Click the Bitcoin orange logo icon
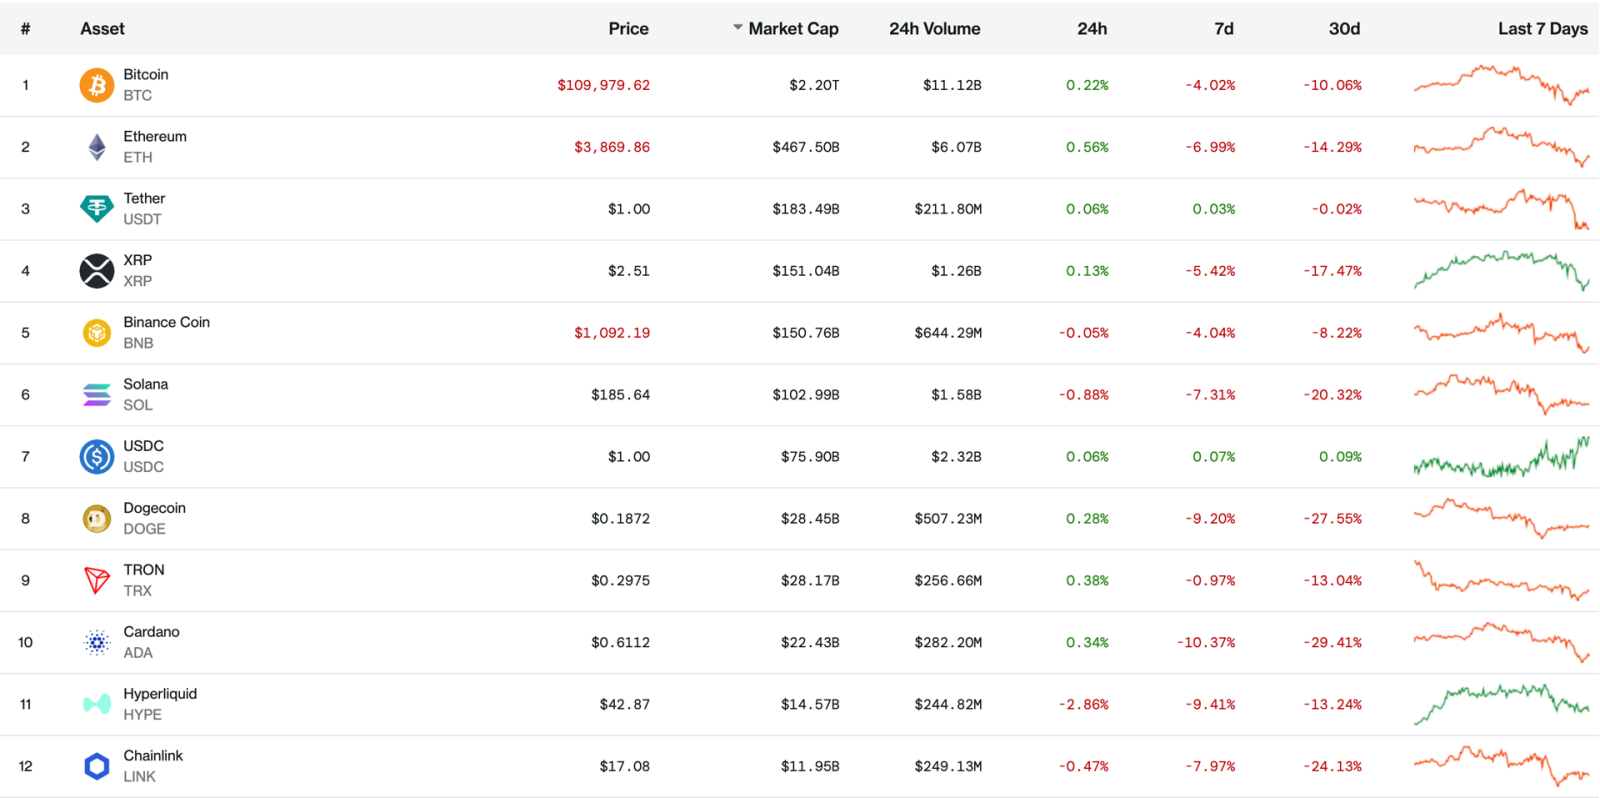1600x798 pixels. 97,85
